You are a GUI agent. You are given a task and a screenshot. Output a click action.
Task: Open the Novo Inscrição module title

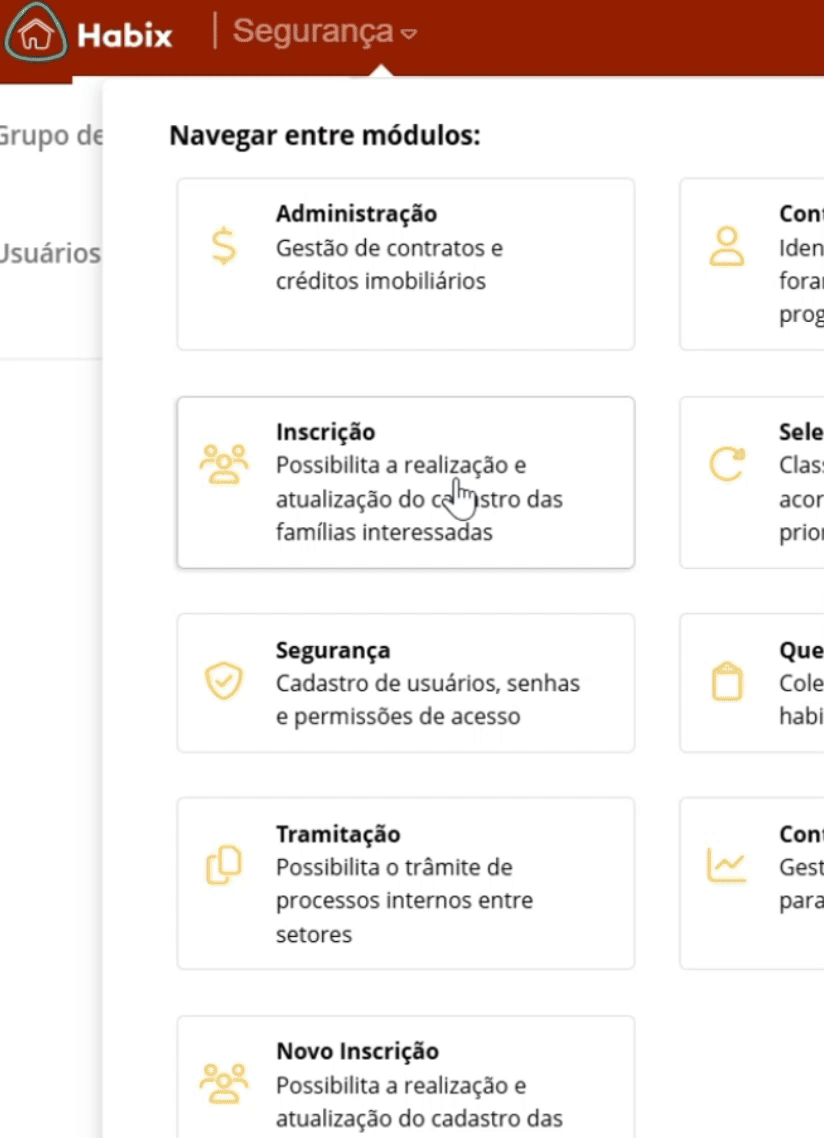click(357, 1051)
